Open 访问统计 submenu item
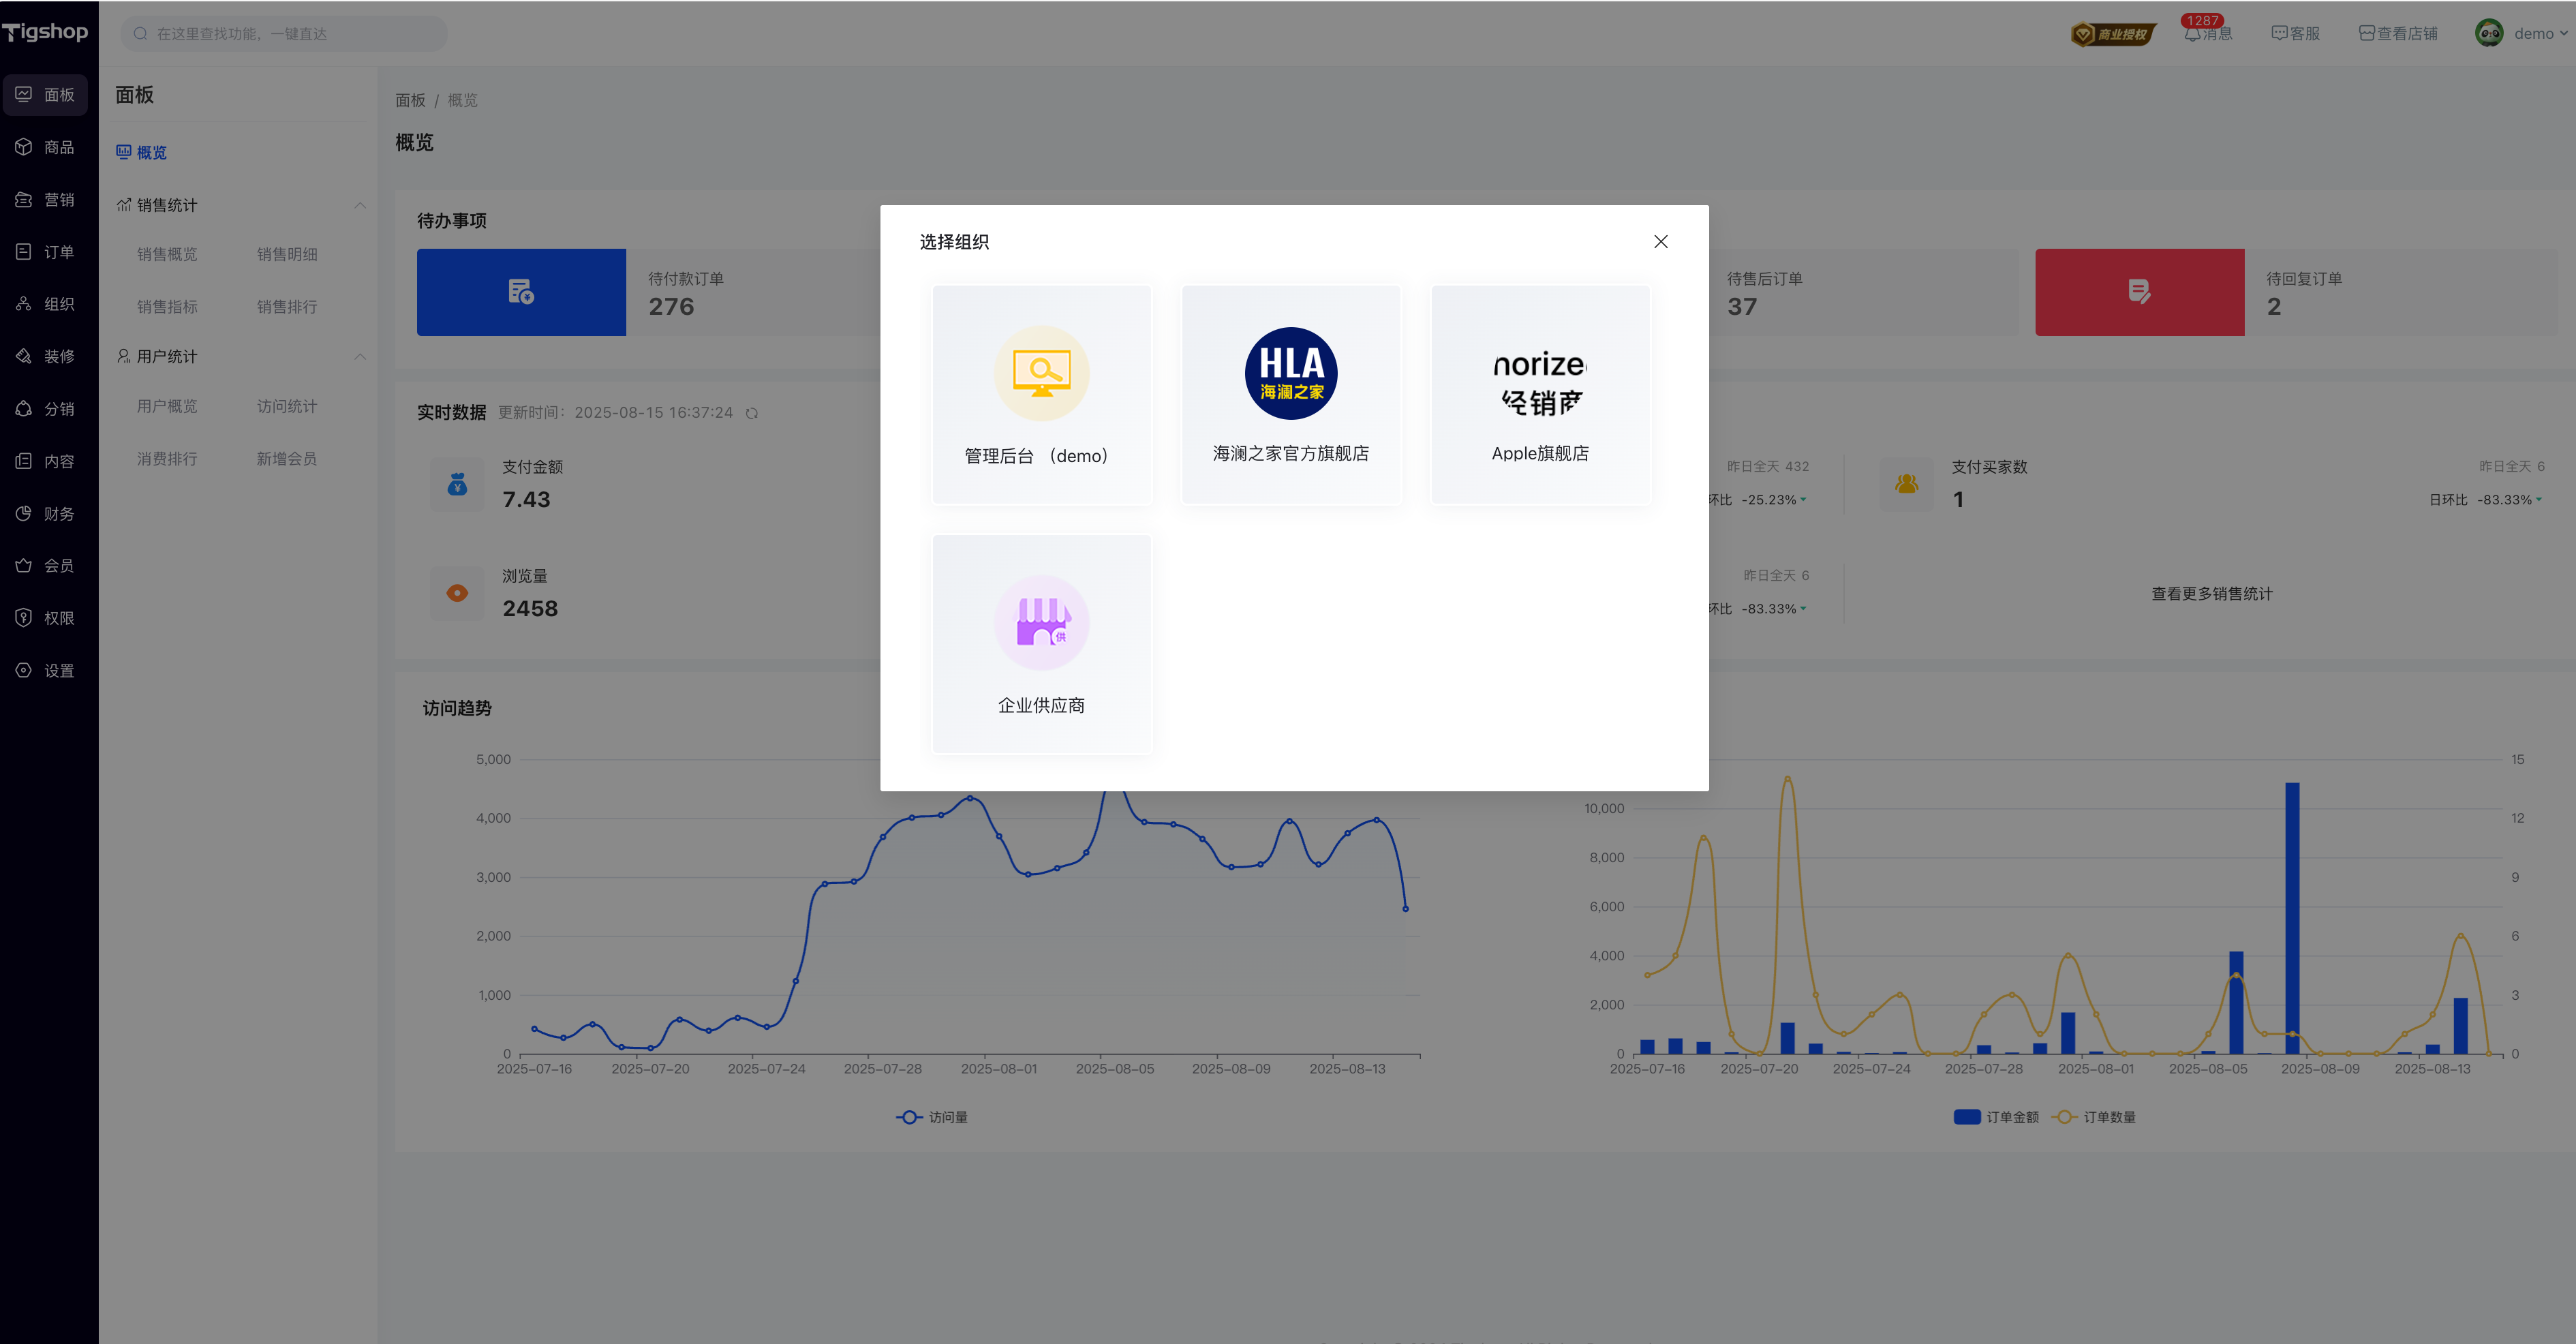Image resolution: width=2576 pixels, height=1344 pixels. tap(287, 406)
